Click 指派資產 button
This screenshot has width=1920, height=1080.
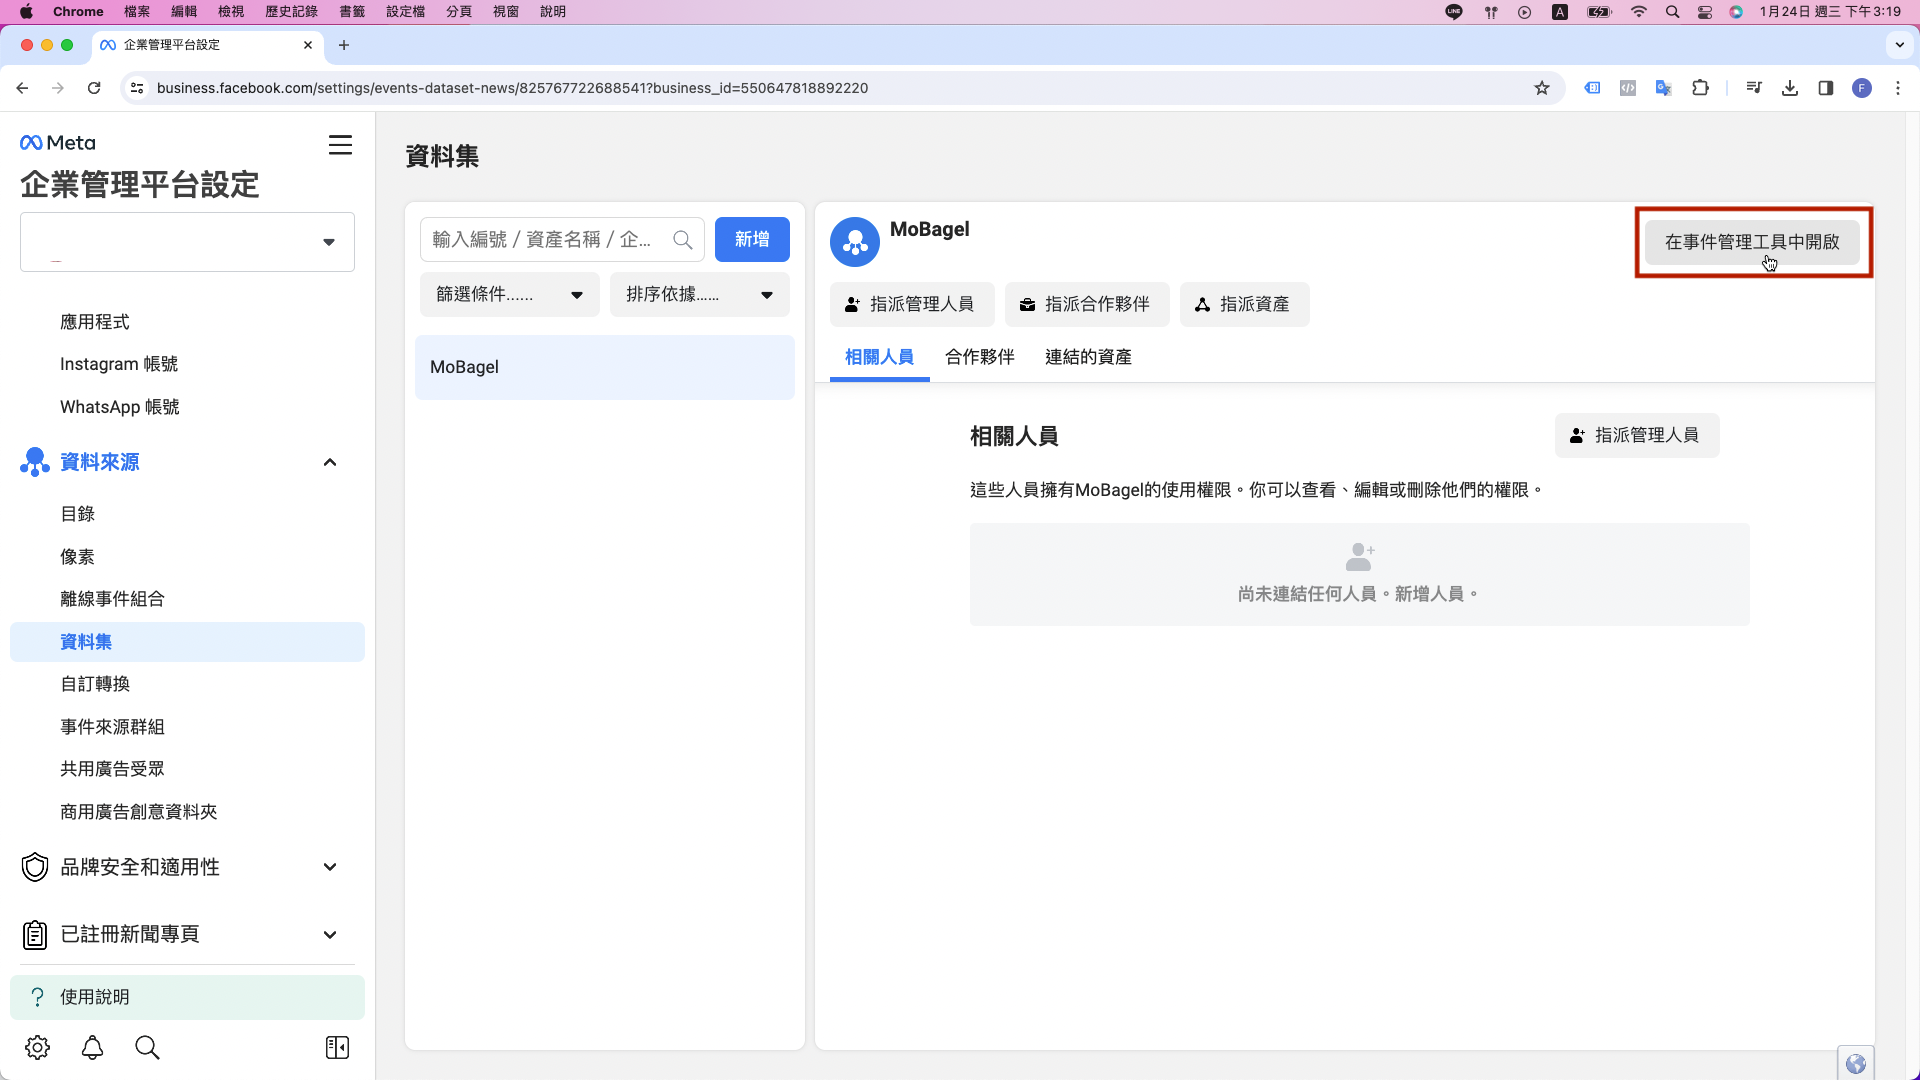click(1245, 304)
